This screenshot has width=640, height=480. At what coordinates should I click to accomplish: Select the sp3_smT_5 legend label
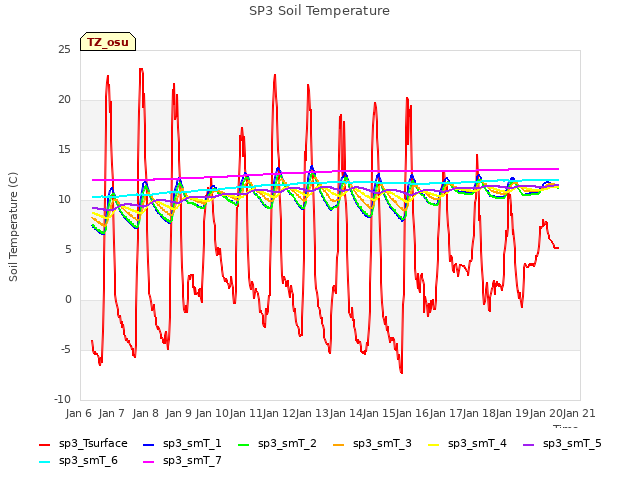pyautogui.click(x=572, y=444)
